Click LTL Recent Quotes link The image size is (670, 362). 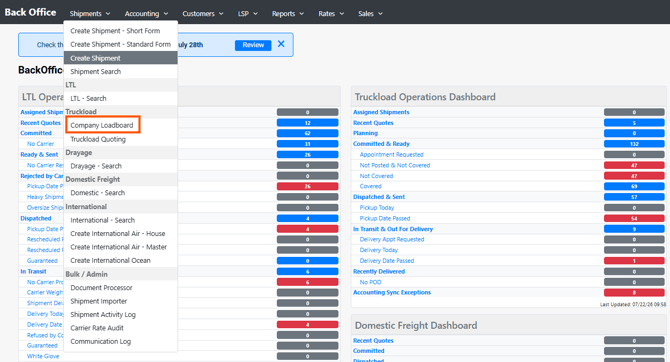click(x=41, y=123)
